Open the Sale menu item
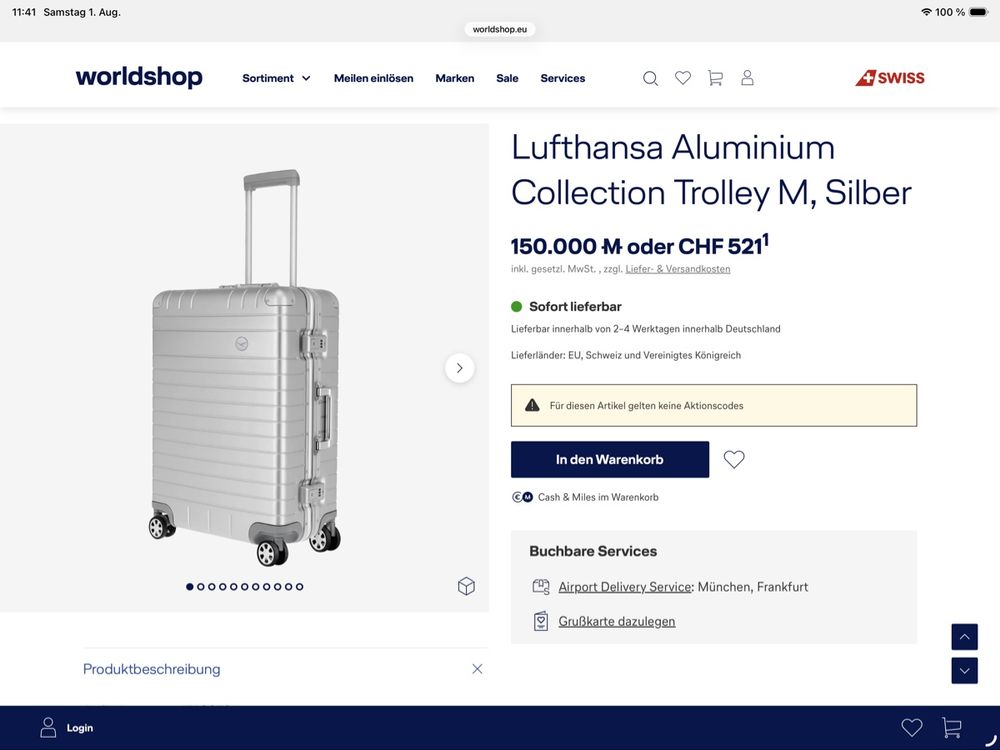 (x=507, y=78)
